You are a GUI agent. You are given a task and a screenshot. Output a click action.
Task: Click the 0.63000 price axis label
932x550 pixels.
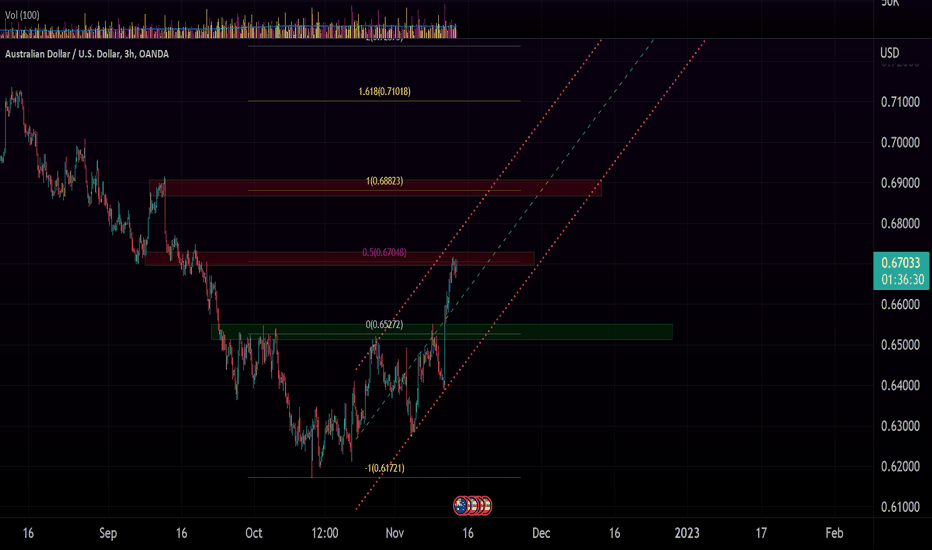(900, 426)
